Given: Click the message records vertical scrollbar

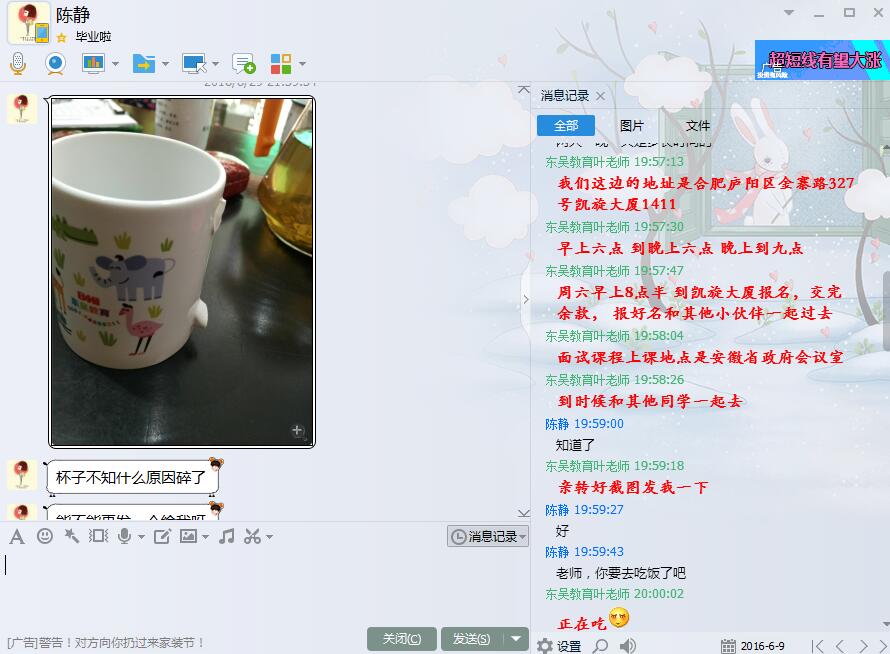Looking at the screenshot, I should point(885,310).
